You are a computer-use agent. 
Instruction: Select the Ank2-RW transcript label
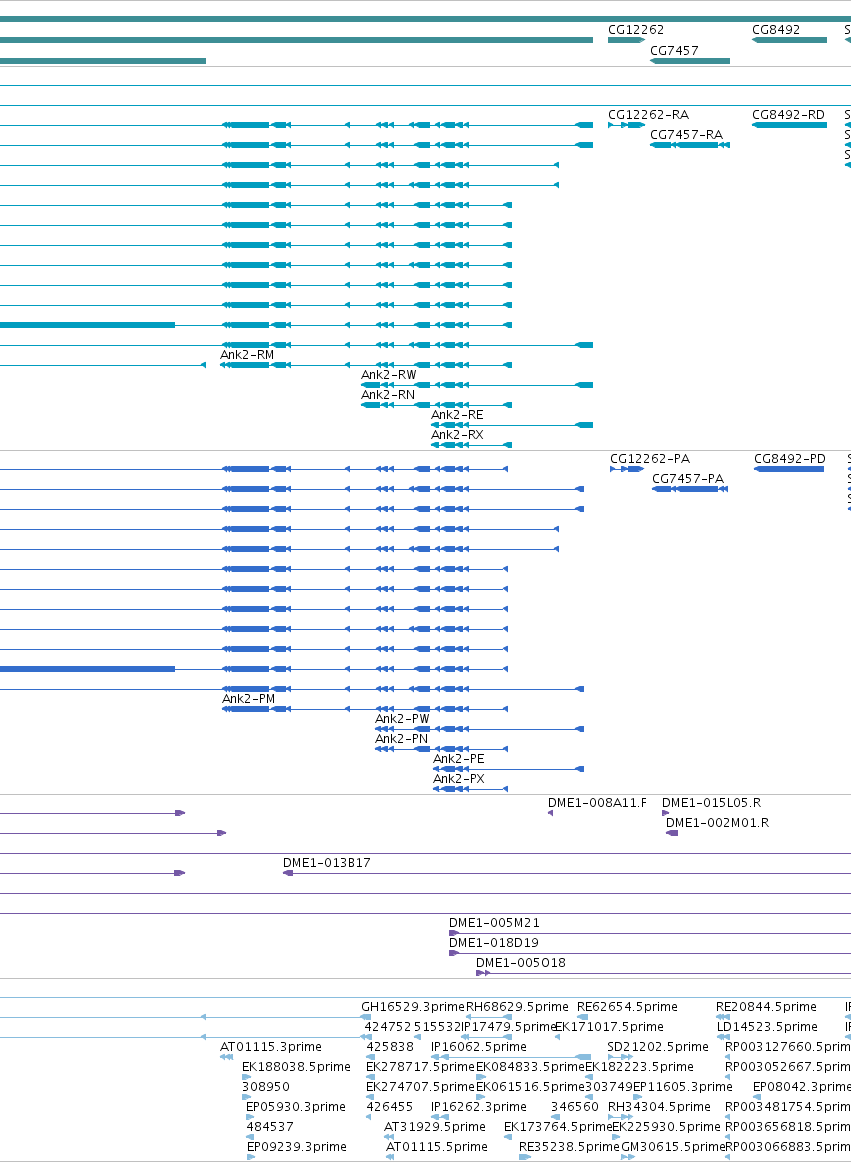point(388,375)
